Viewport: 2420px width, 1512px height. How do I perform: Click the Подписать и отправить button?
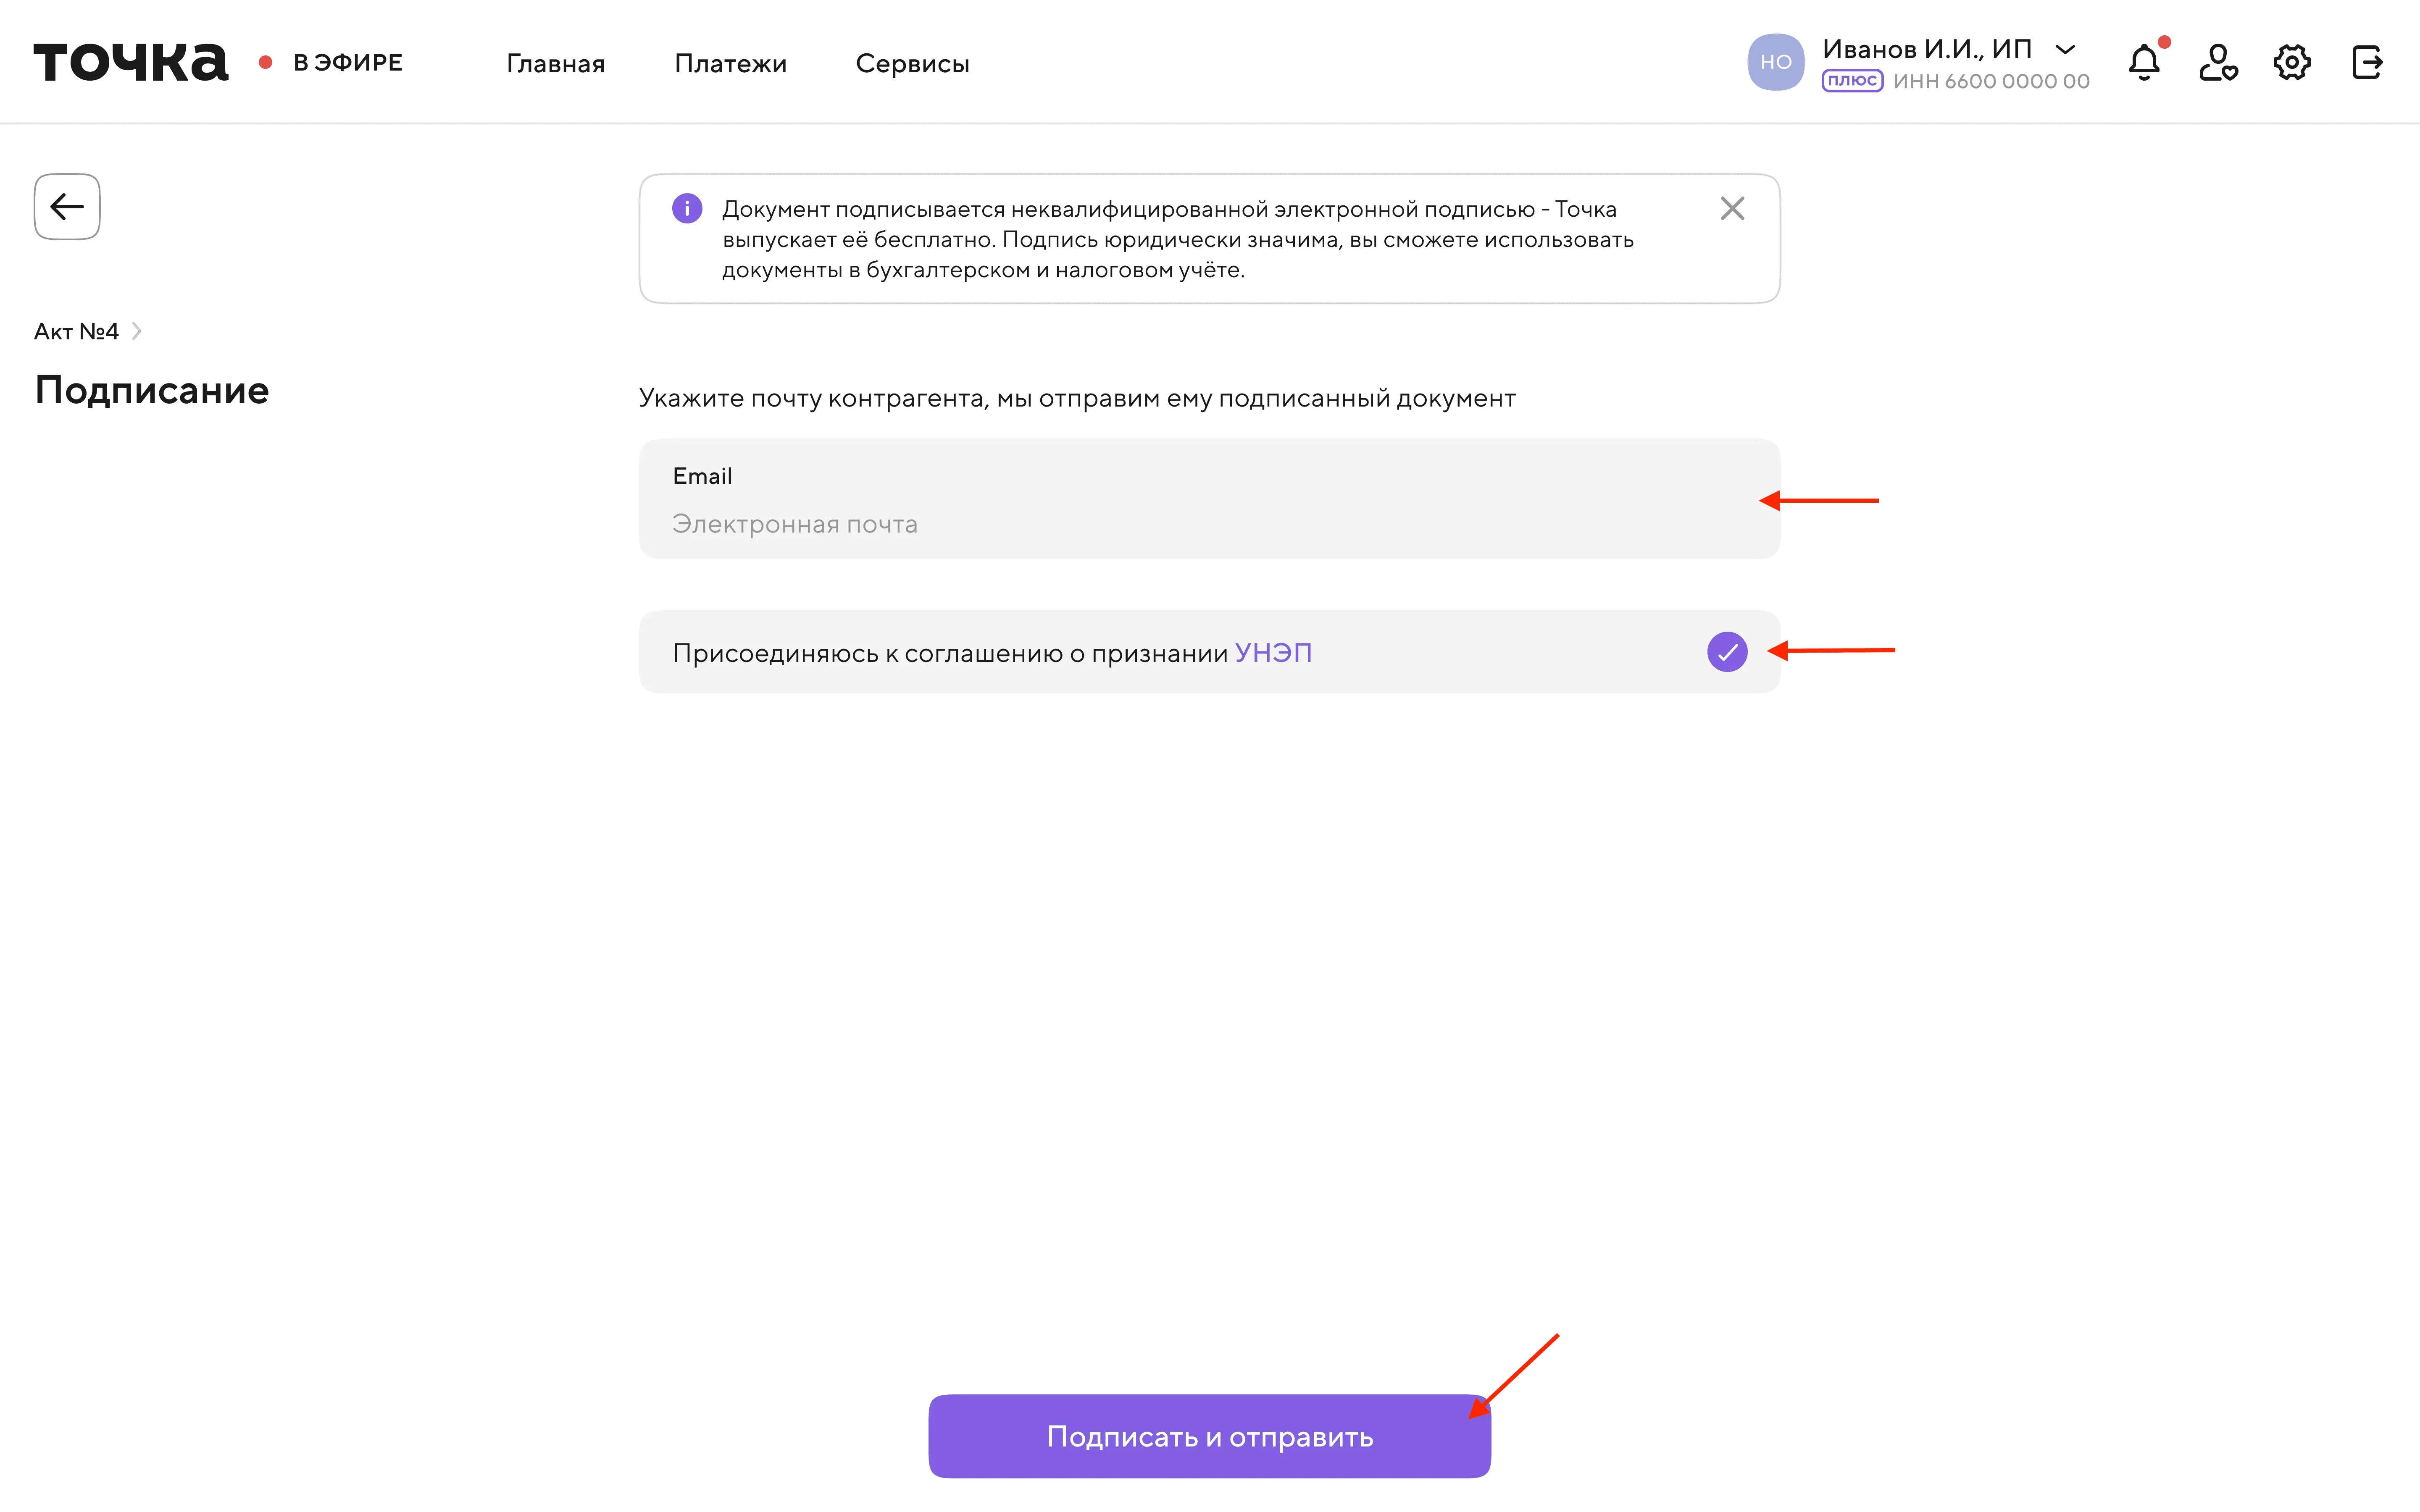point(1209,1436)
